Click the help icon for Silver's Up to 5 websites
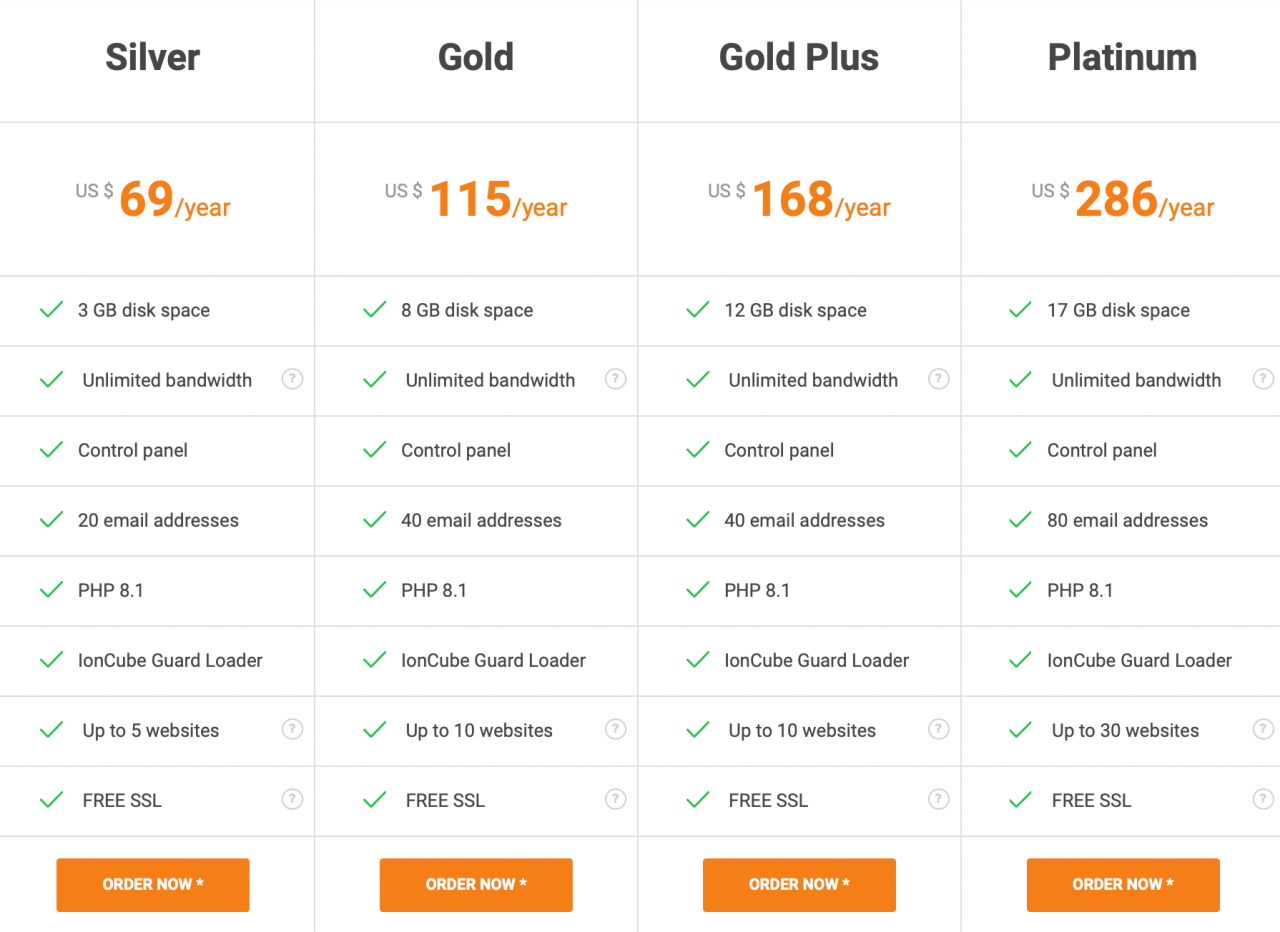This screenshot has height=932, width=1280. pos(292,730)
